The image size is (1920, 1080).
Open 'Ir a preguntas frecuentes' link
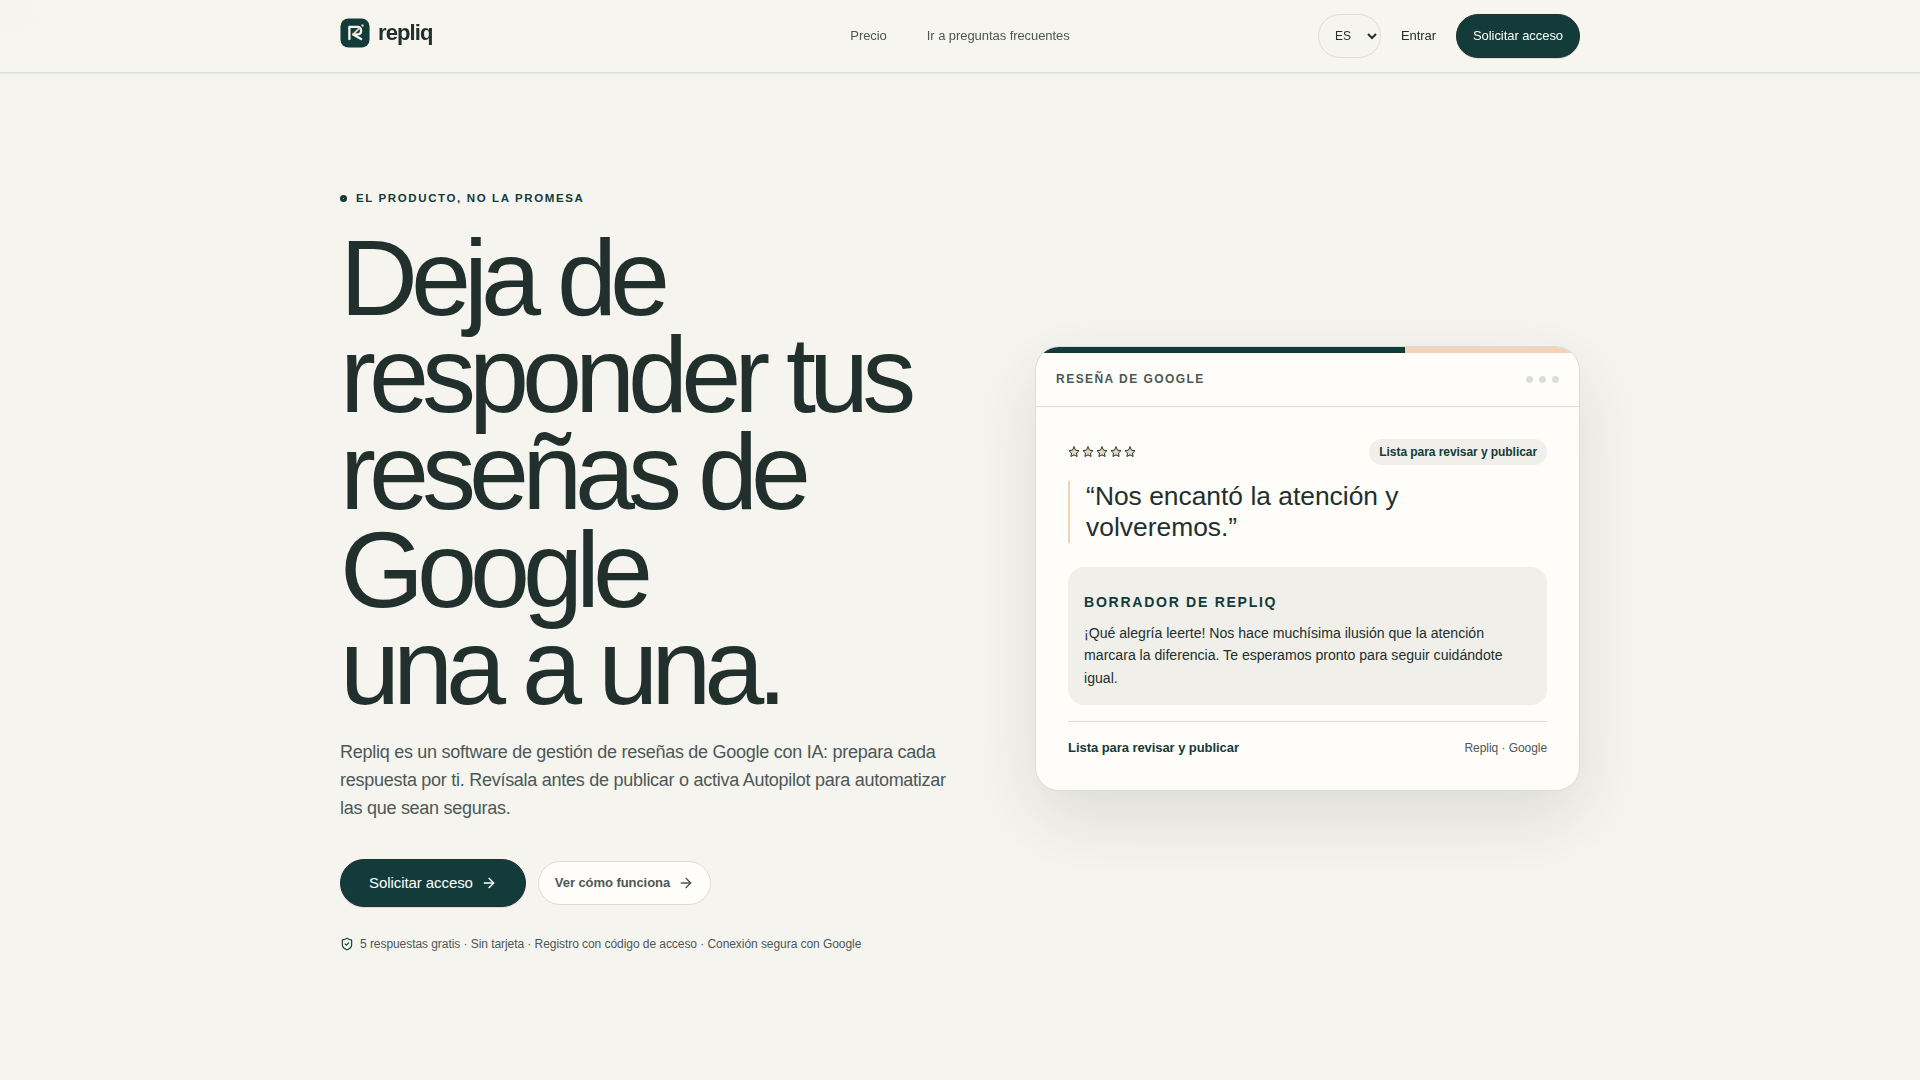point(998,36)
